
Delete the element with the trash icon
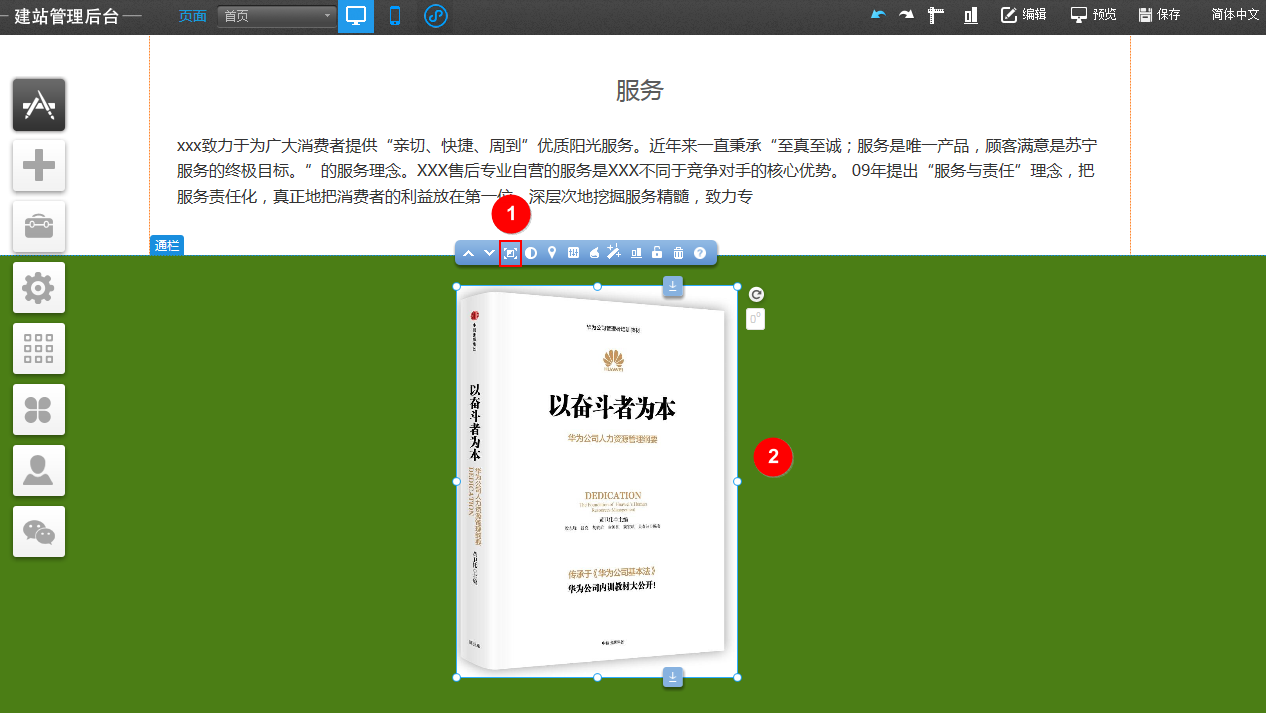(678, 253)
